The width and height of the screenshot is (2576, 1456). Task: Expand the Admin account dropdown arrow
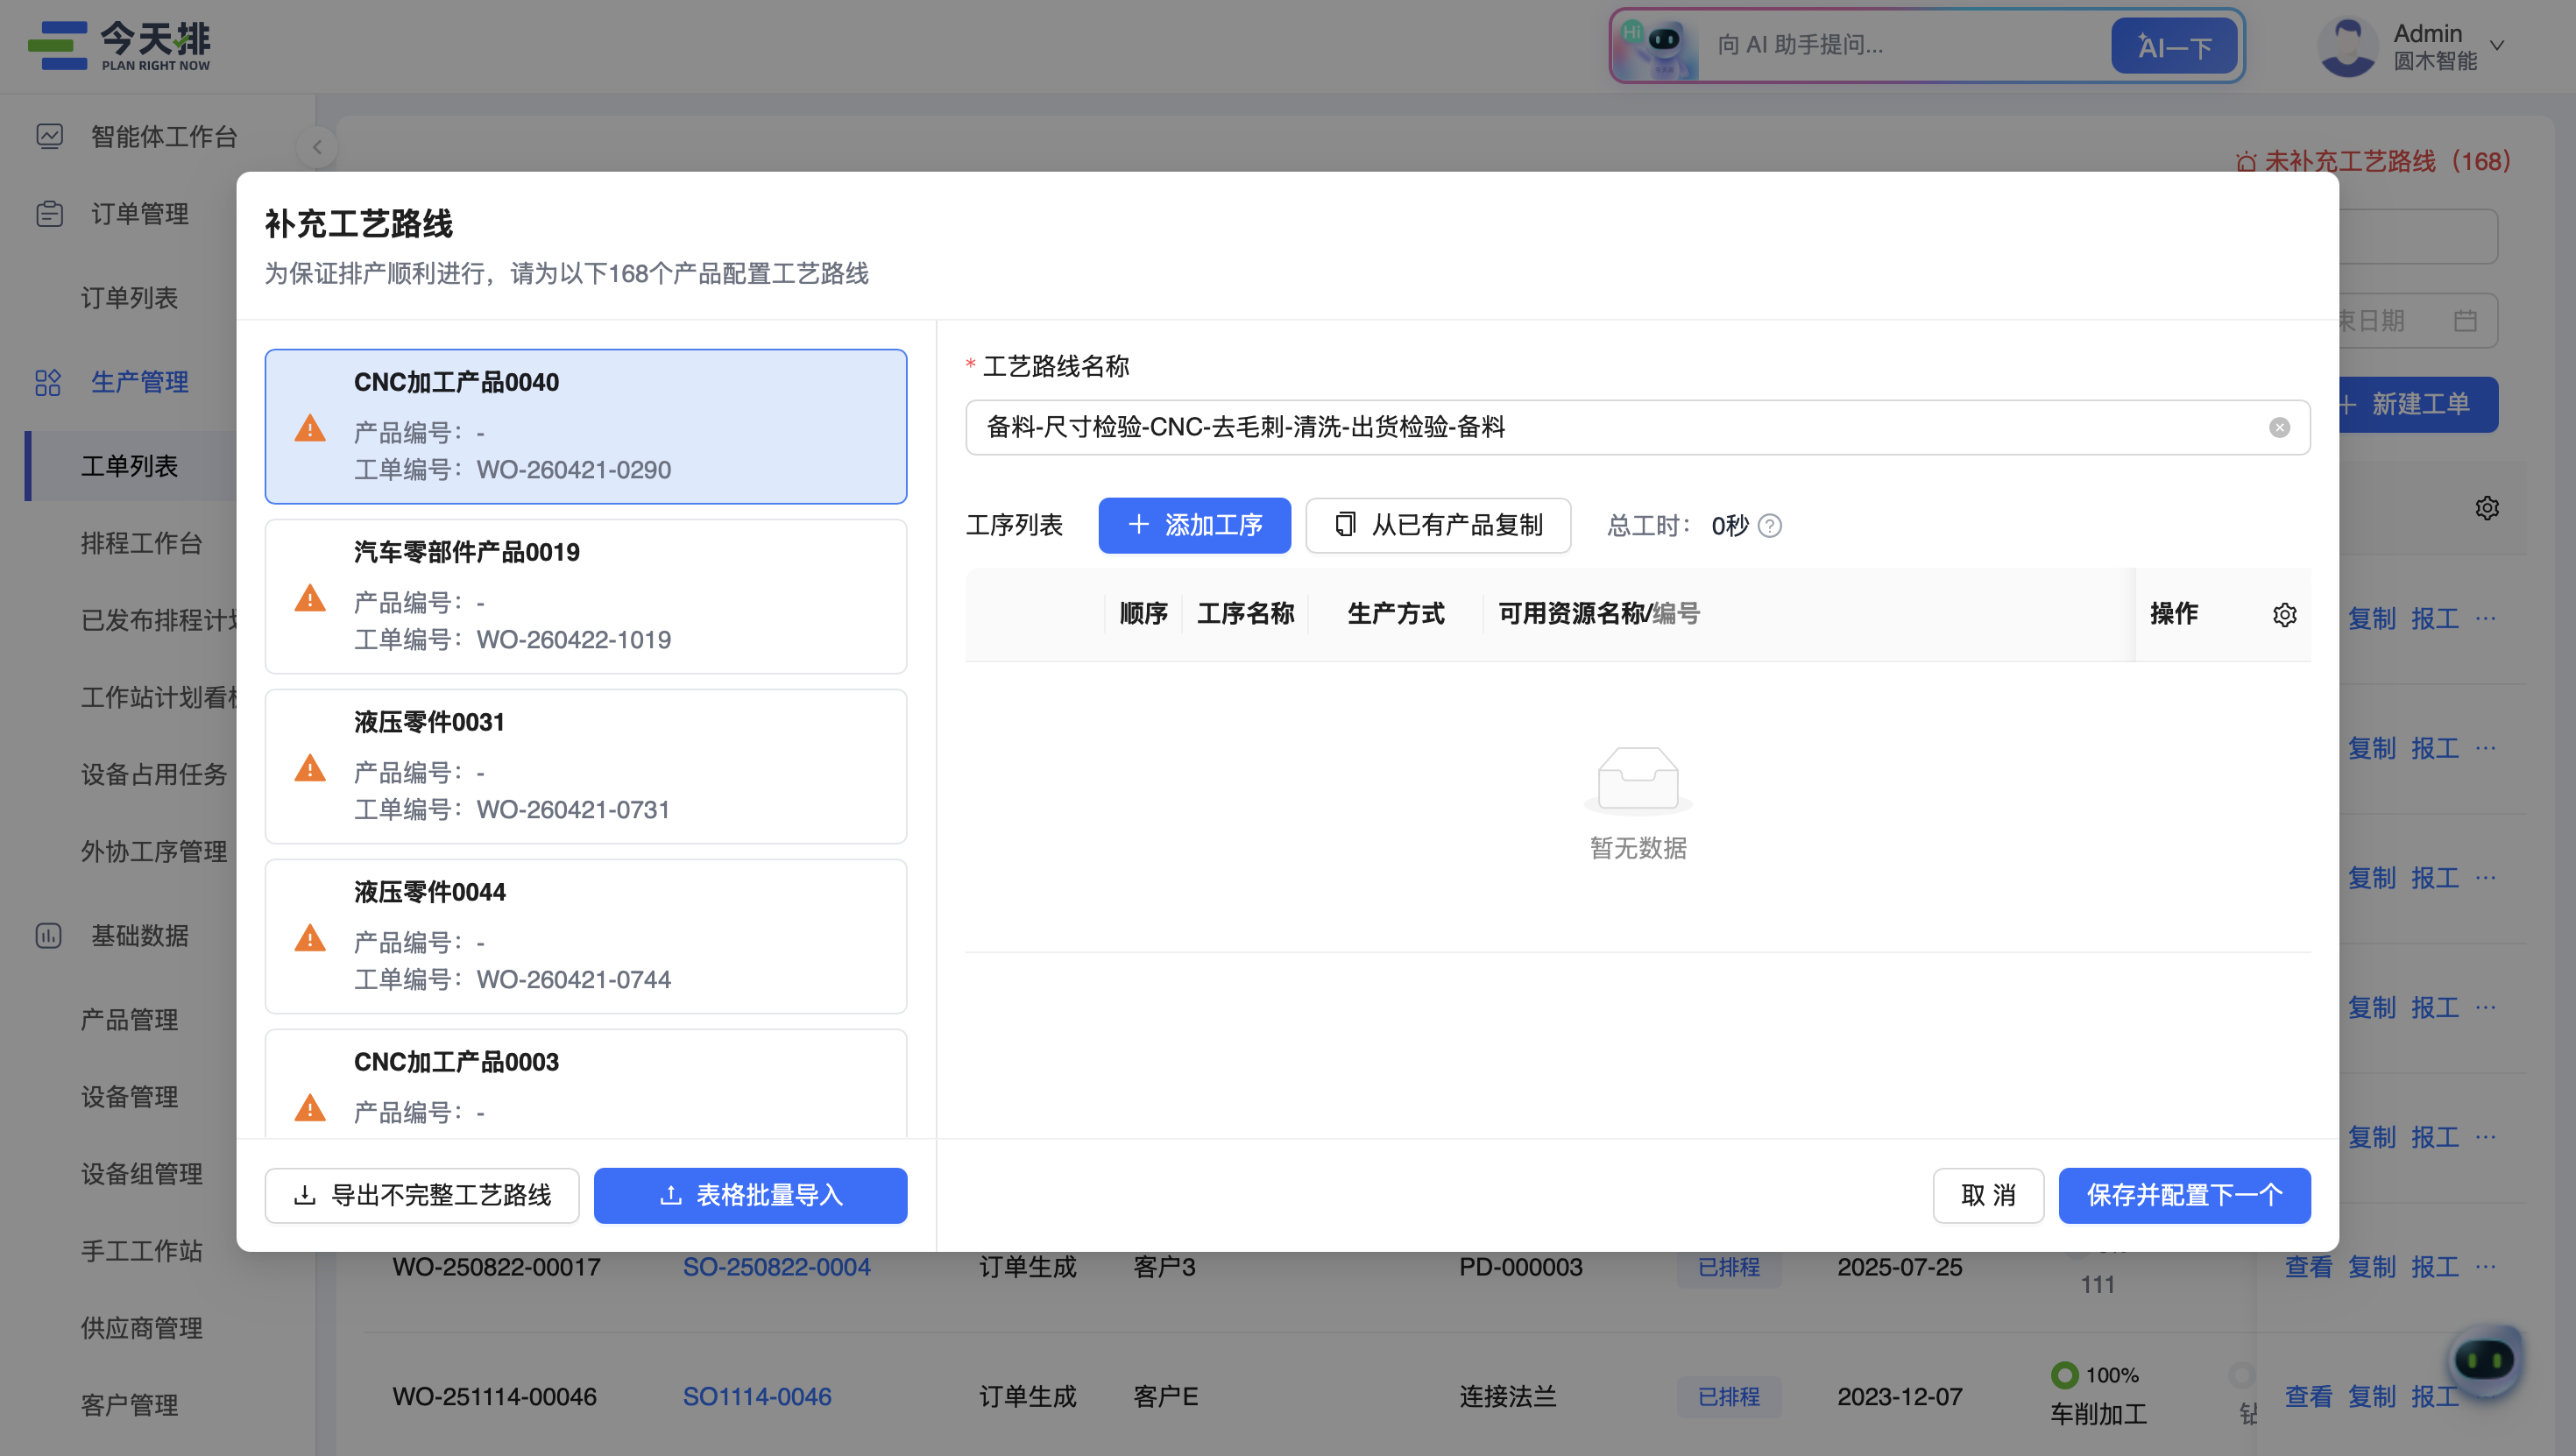[x=2497, y=46]
